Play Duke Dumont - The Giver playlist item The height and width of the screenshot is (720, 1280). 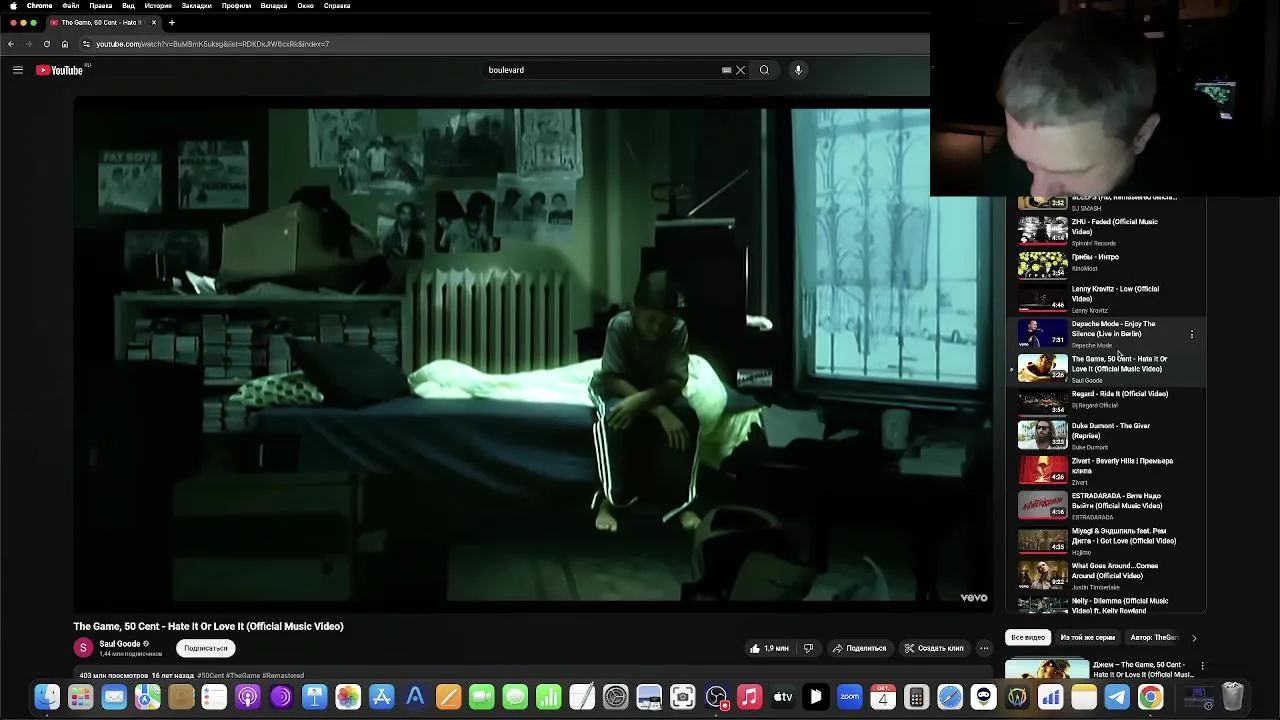click(x=1105, y=436)
